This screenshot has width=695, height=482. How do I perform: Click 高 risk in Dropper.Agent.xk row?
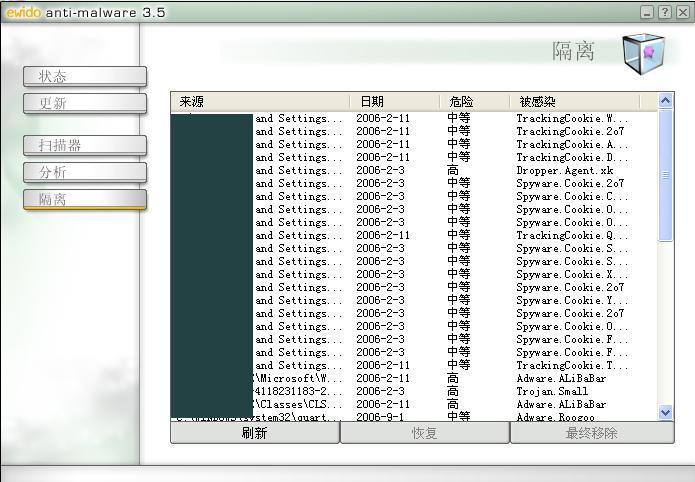coord(453,170)
